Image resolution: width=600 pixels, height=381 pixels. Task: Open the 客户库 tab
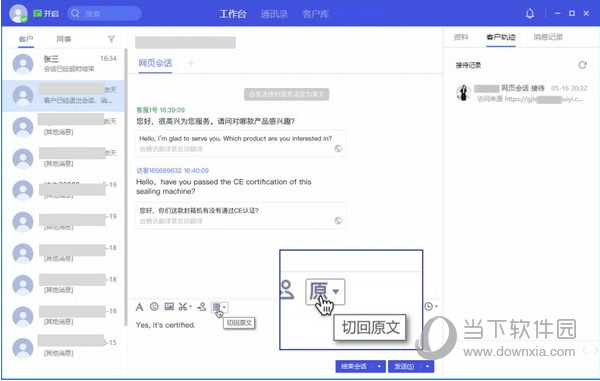315,14
